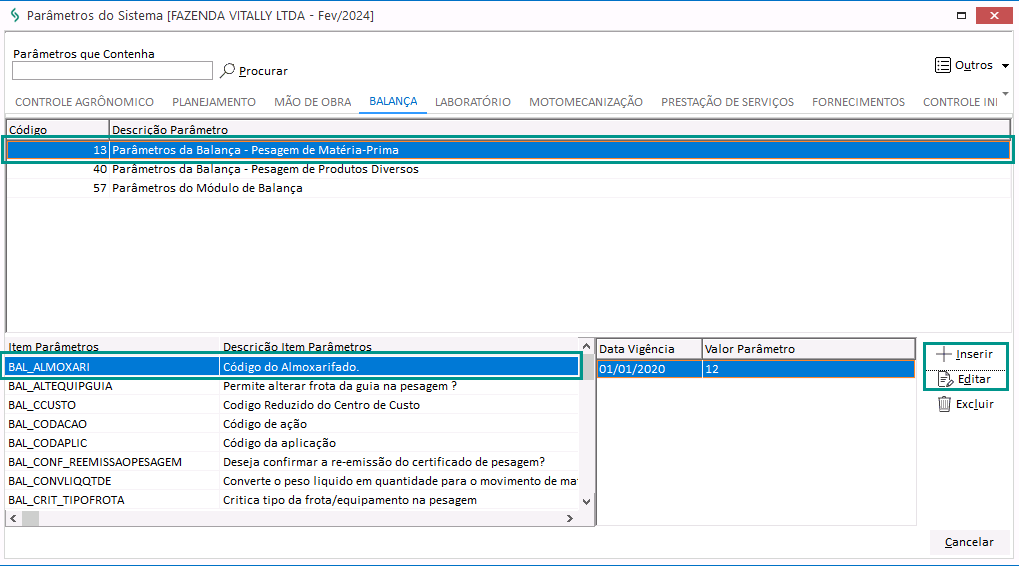Open the PRESTAÇÃO DE SERVIÇOS tab
This screenshot has width=1019, height=566.
pyautogui.click(x=727, y=102)
